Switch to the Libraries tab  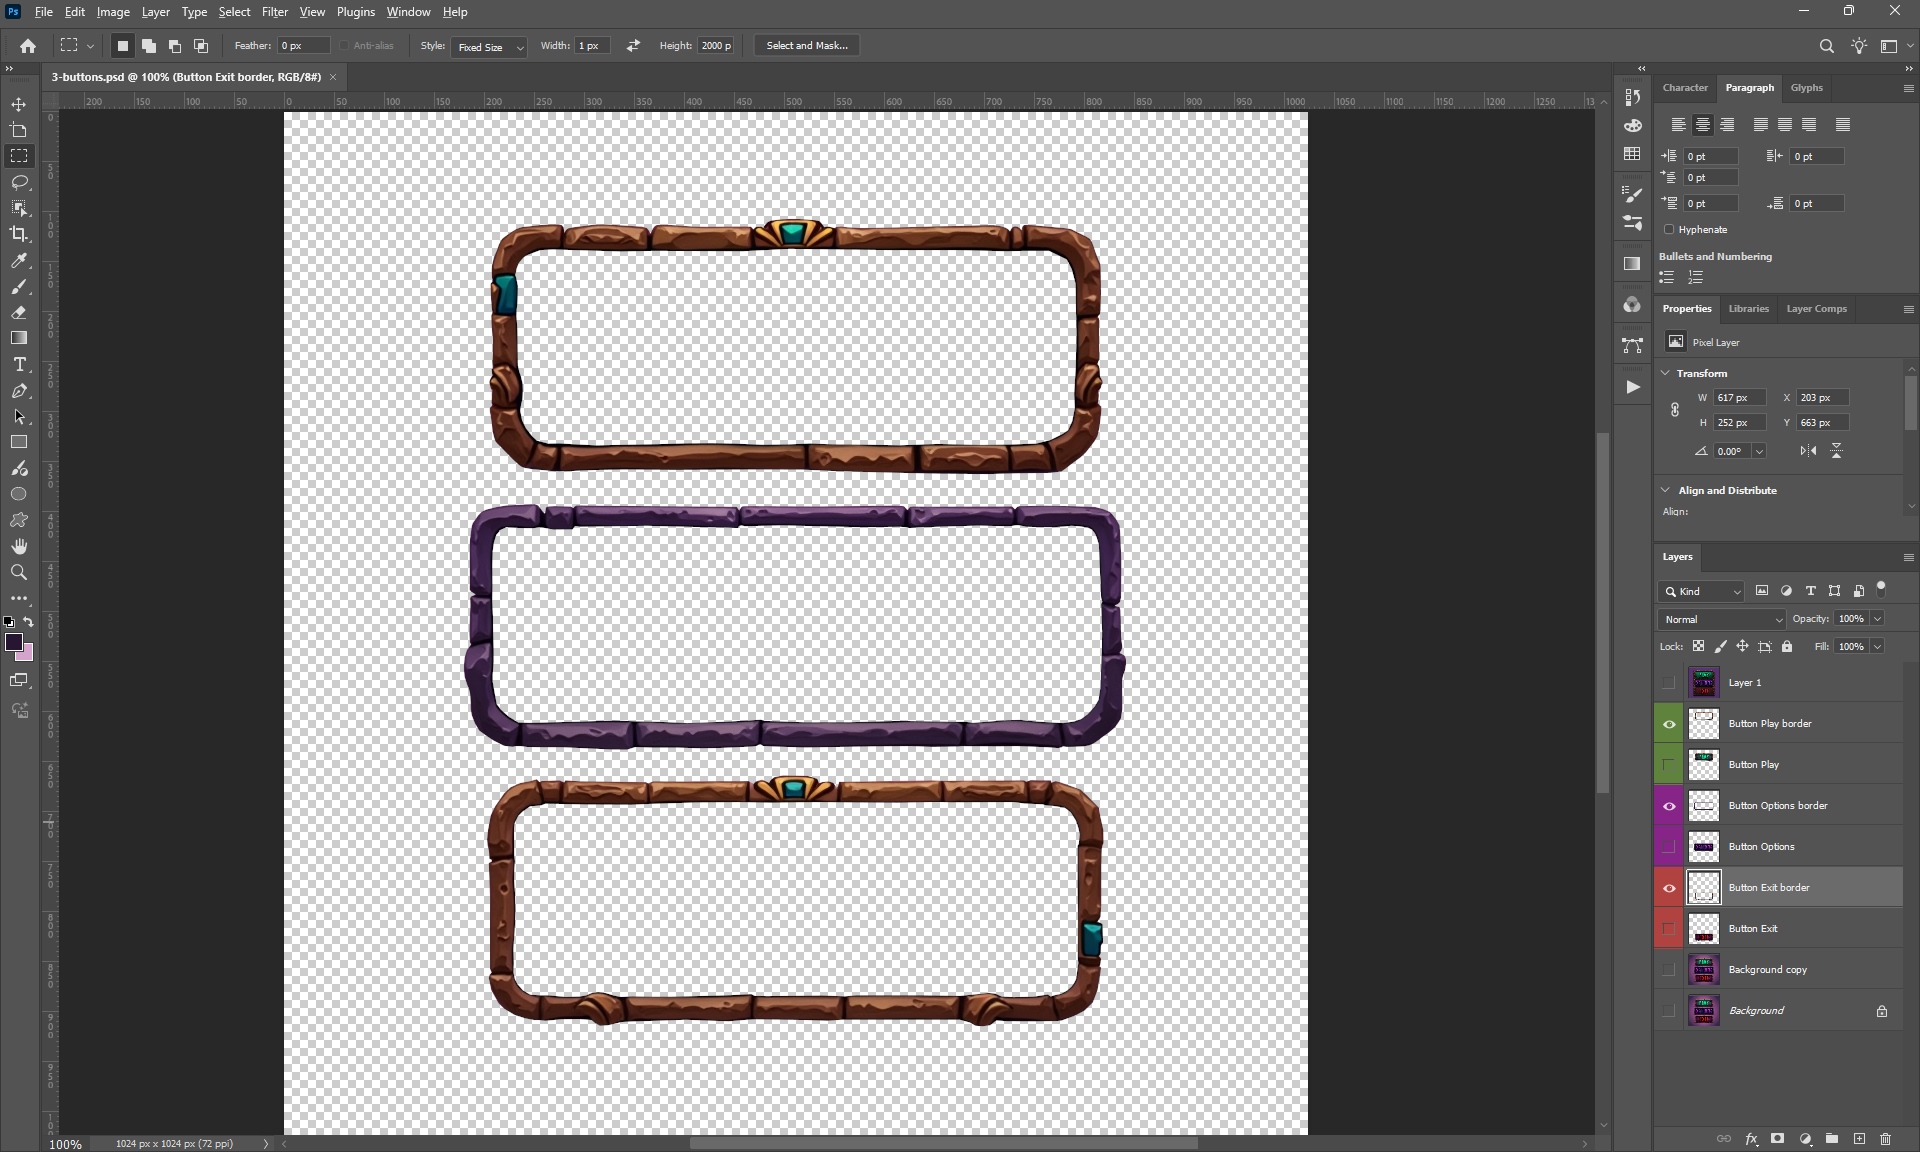1748,309
